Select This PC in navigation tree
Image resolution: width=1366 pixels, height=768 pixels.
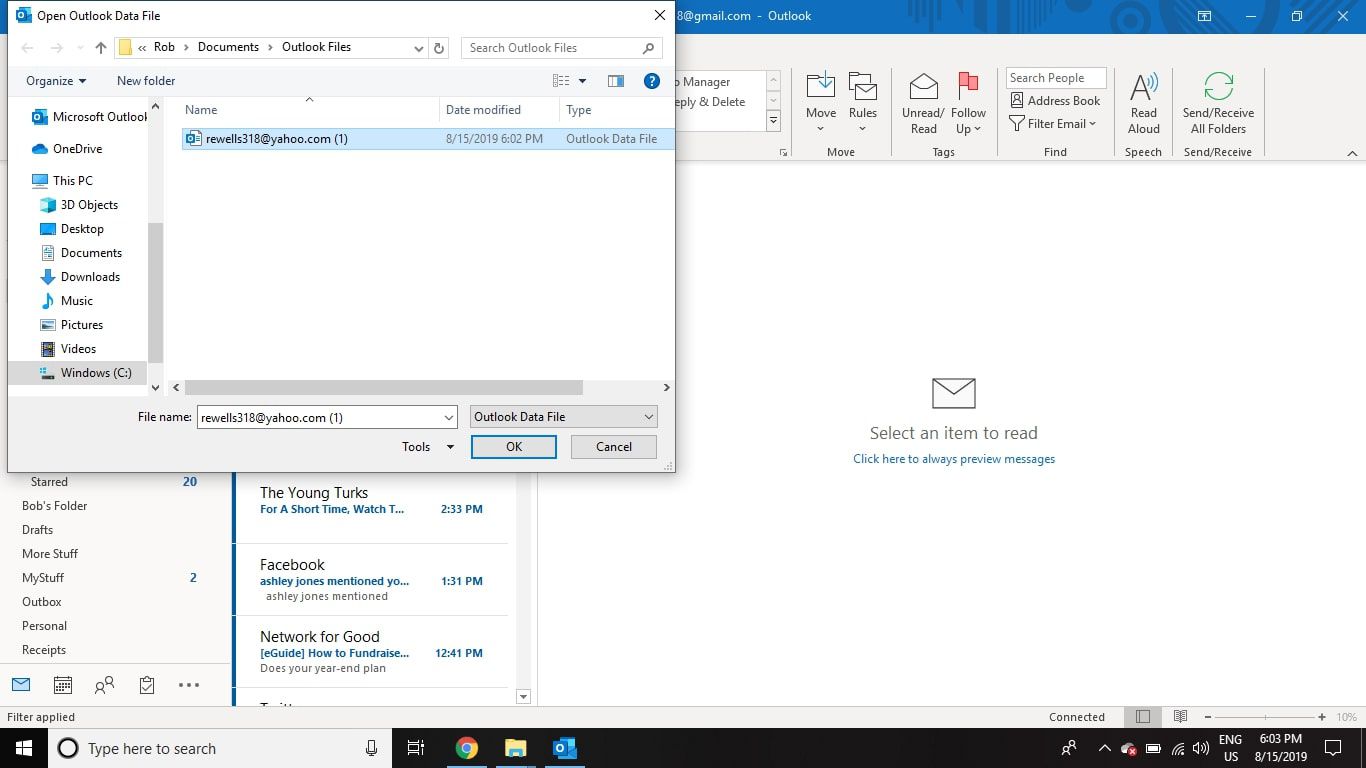[x=62, y=181]
